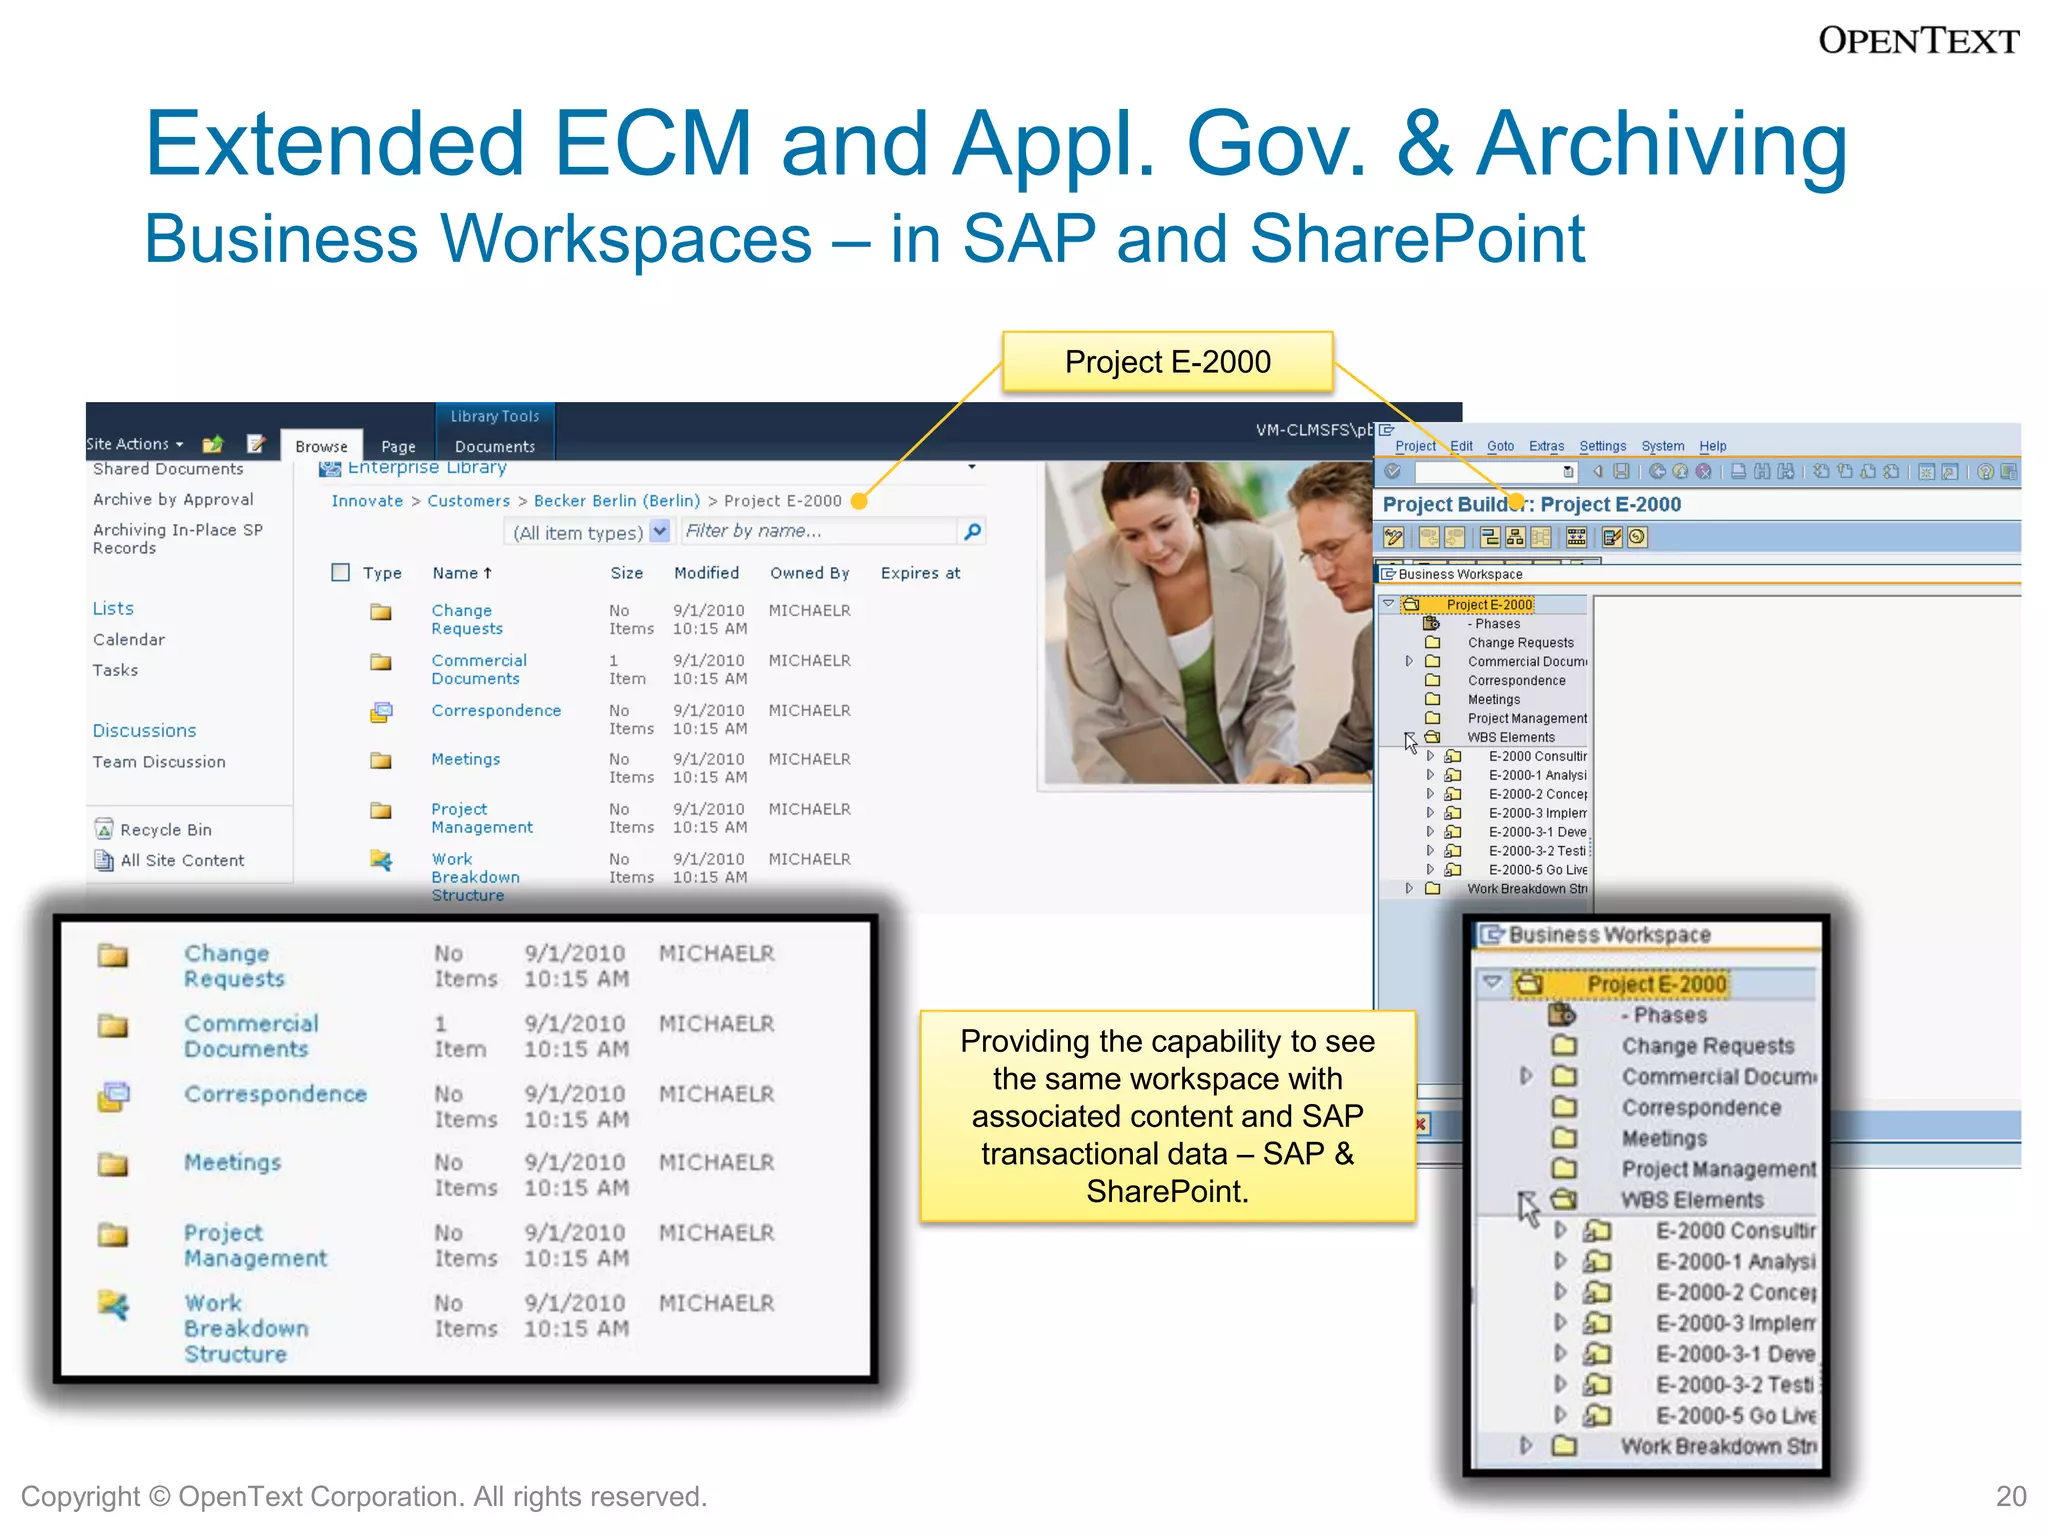This screenshot has width=2048, height=1536.
Task: Click the red SAP Cancel icon
Action: pyautogui.click(x=1703, y=472)
